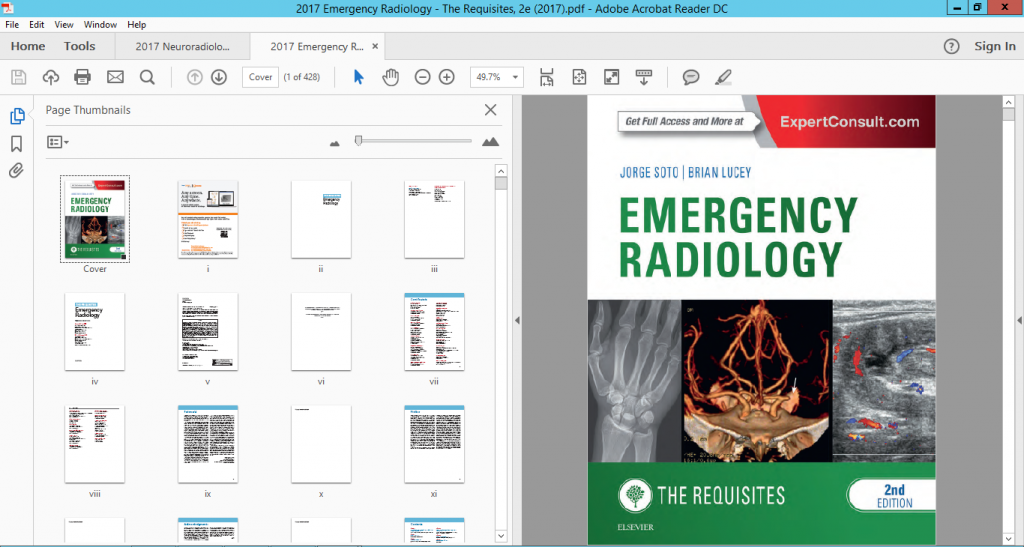Image resolution: width=1024 pixels, height=547 pixels.
Task: Close the Page Thumbnails panel
Action: 490,110
